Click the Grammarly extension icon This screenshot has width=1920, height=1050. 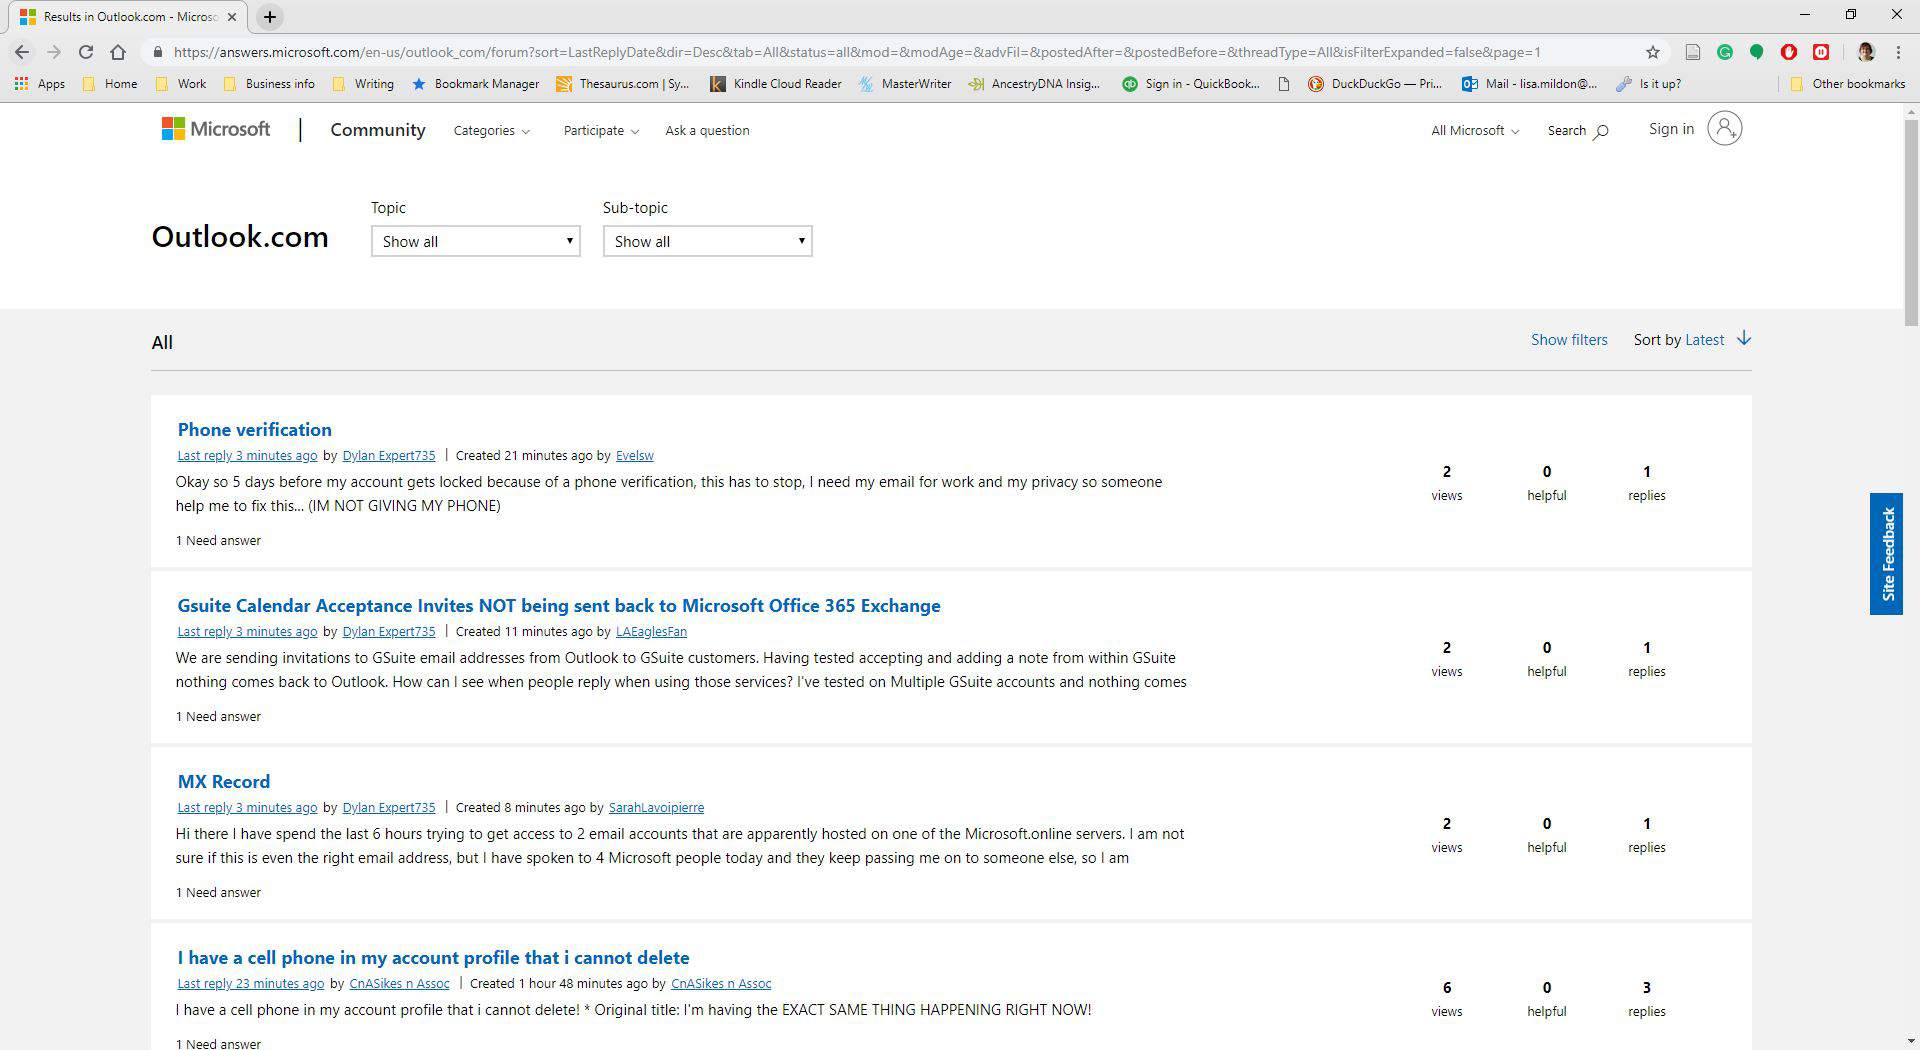1725,52
